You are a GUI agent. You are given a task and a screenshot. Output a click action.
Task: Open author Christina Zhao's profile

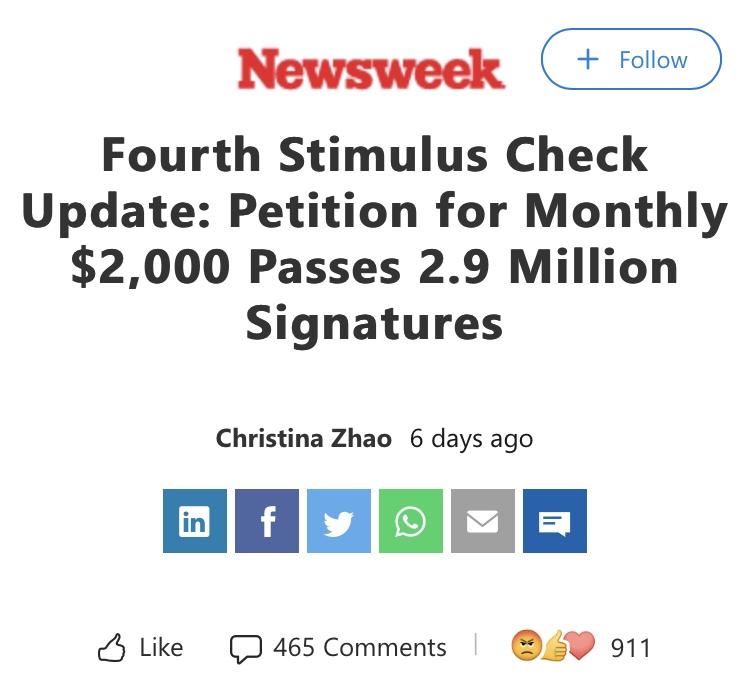pyautogui.click(x=303, y=439)
